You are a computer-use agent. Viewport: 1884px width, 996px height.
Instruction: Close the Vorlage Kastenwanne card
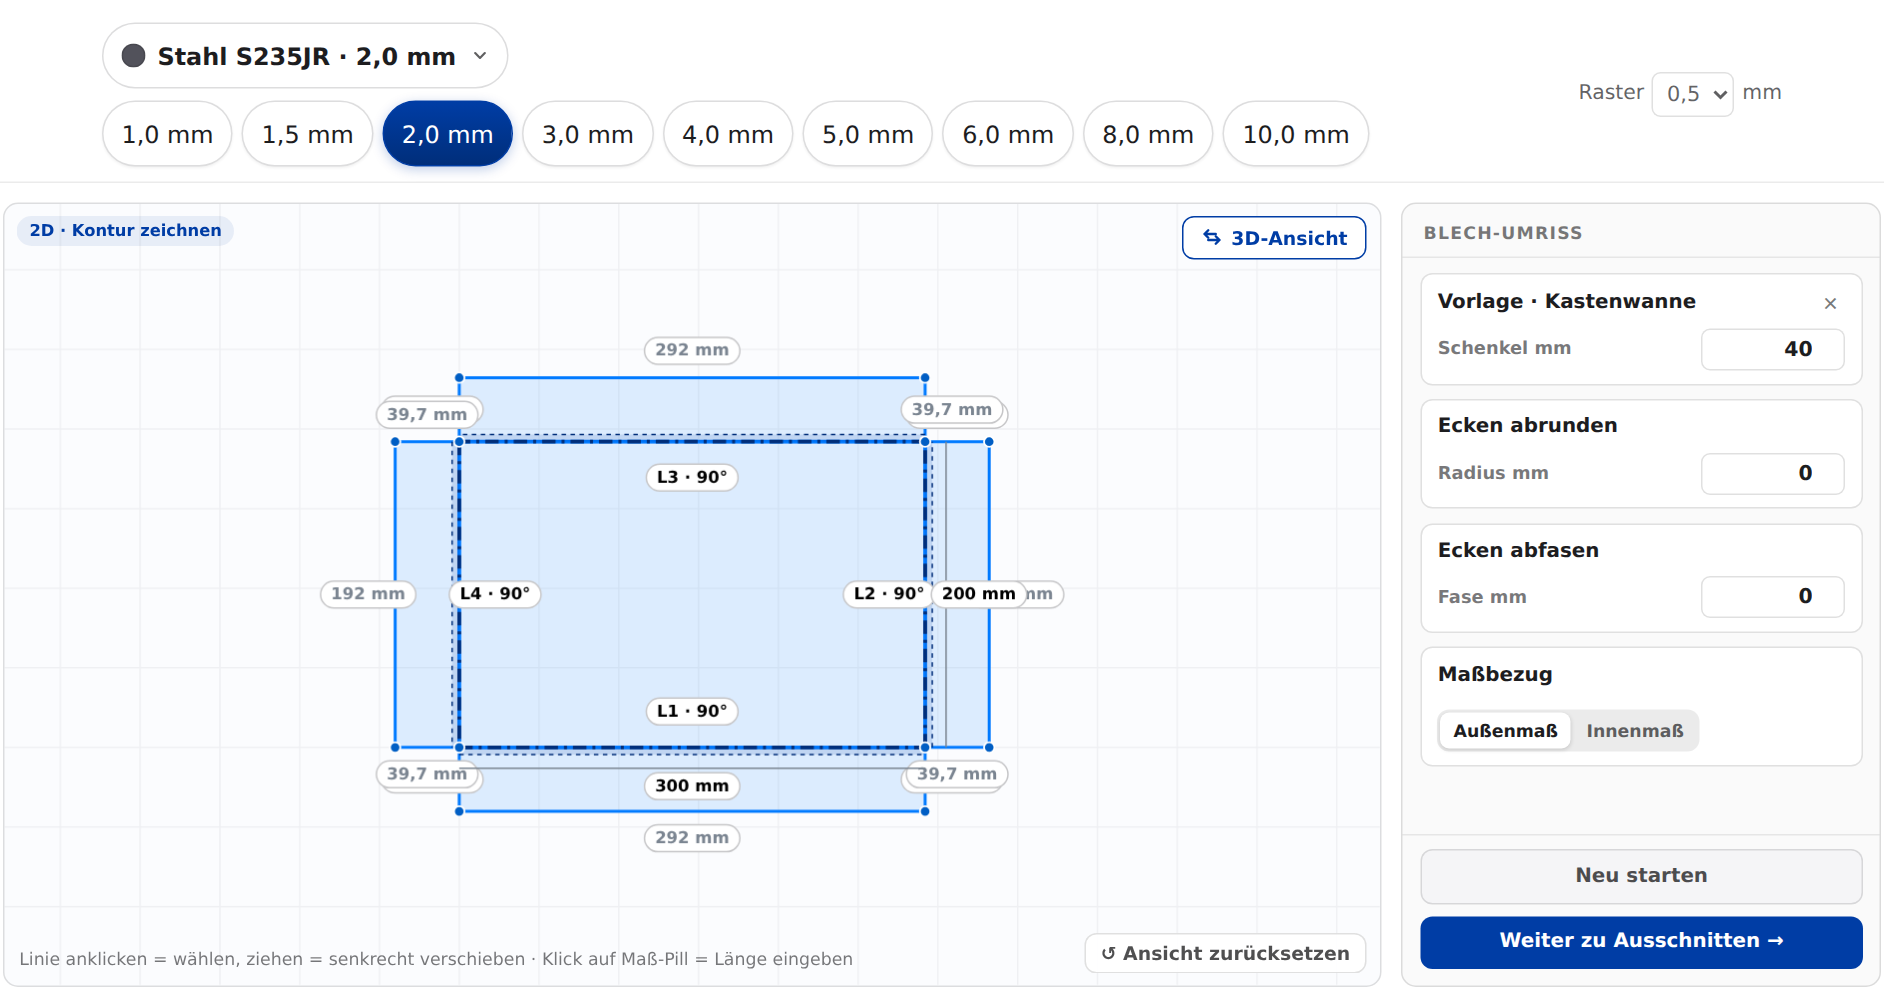tap(1830, 303)
